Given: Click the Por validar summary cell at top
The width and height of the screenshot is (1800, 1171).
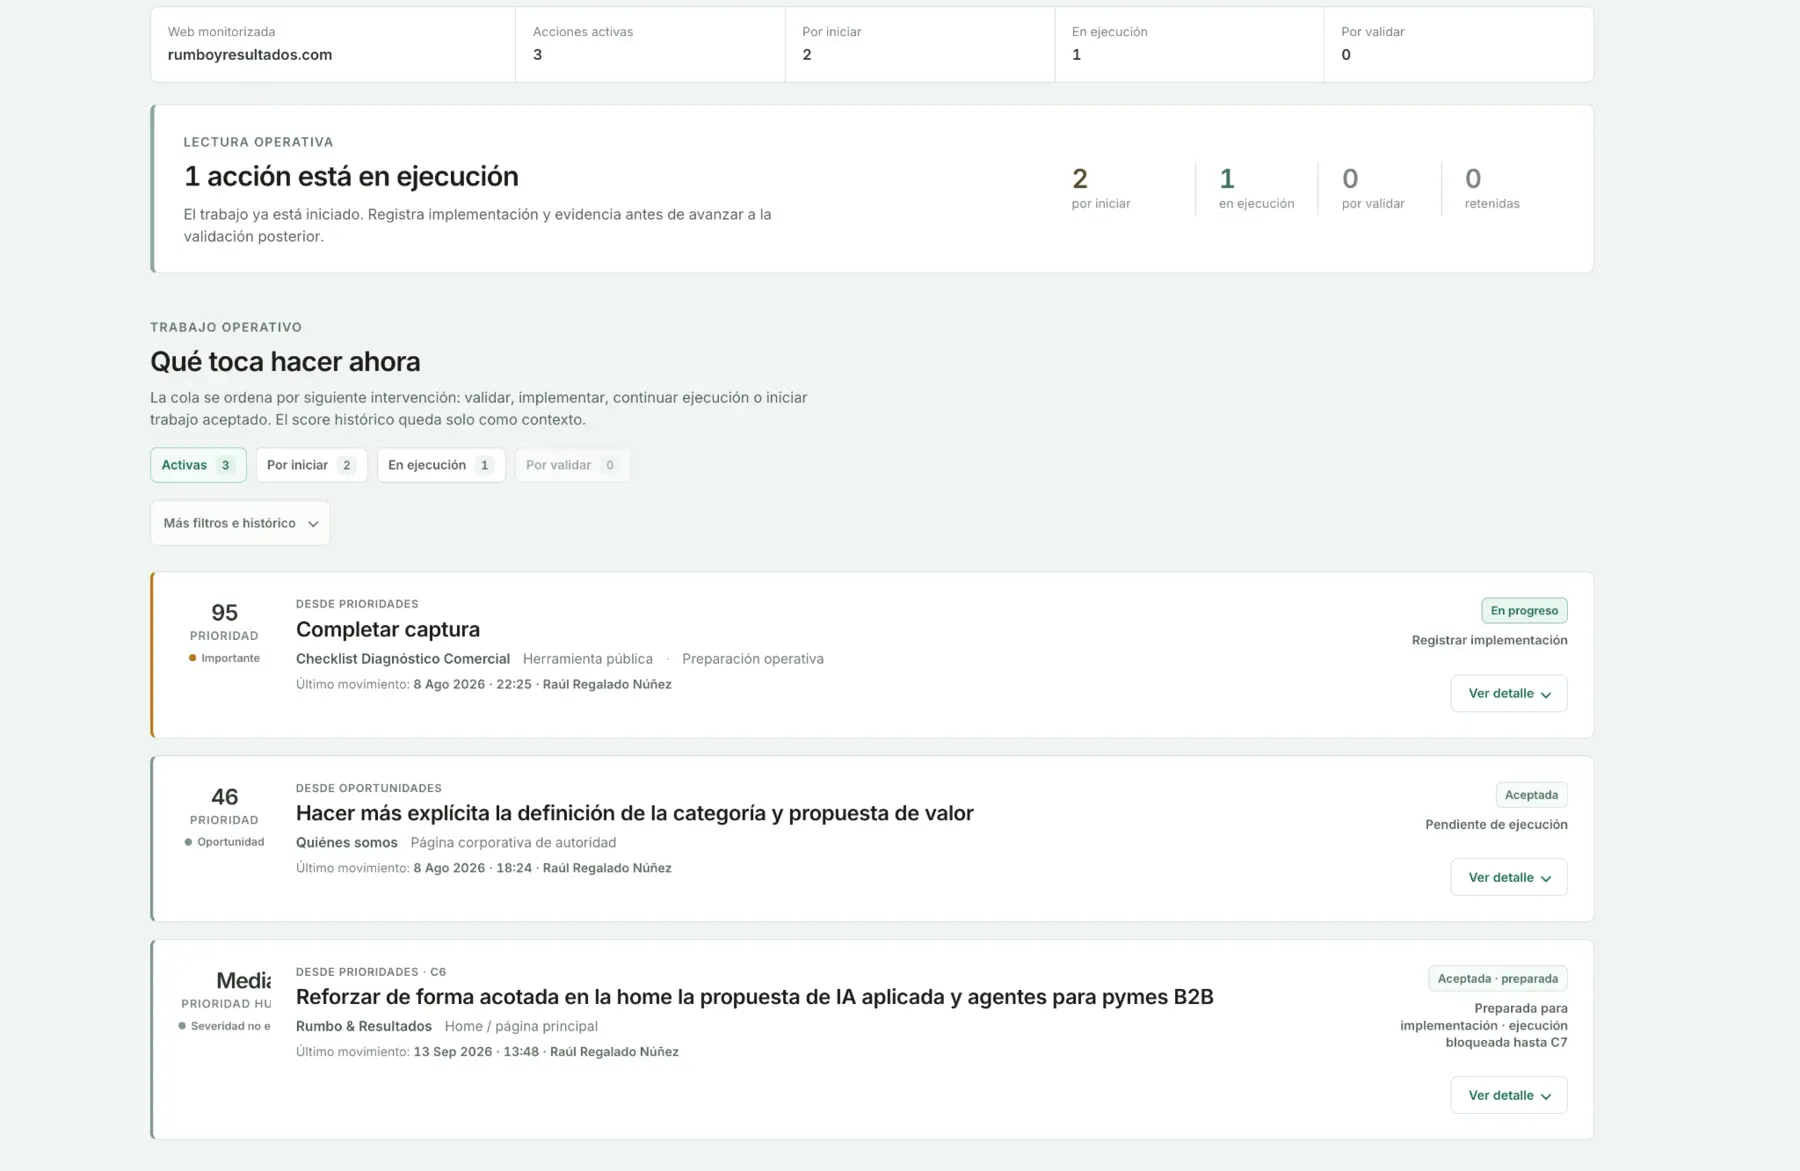Looking at the screenshot, I should (x=1458, y=44).
